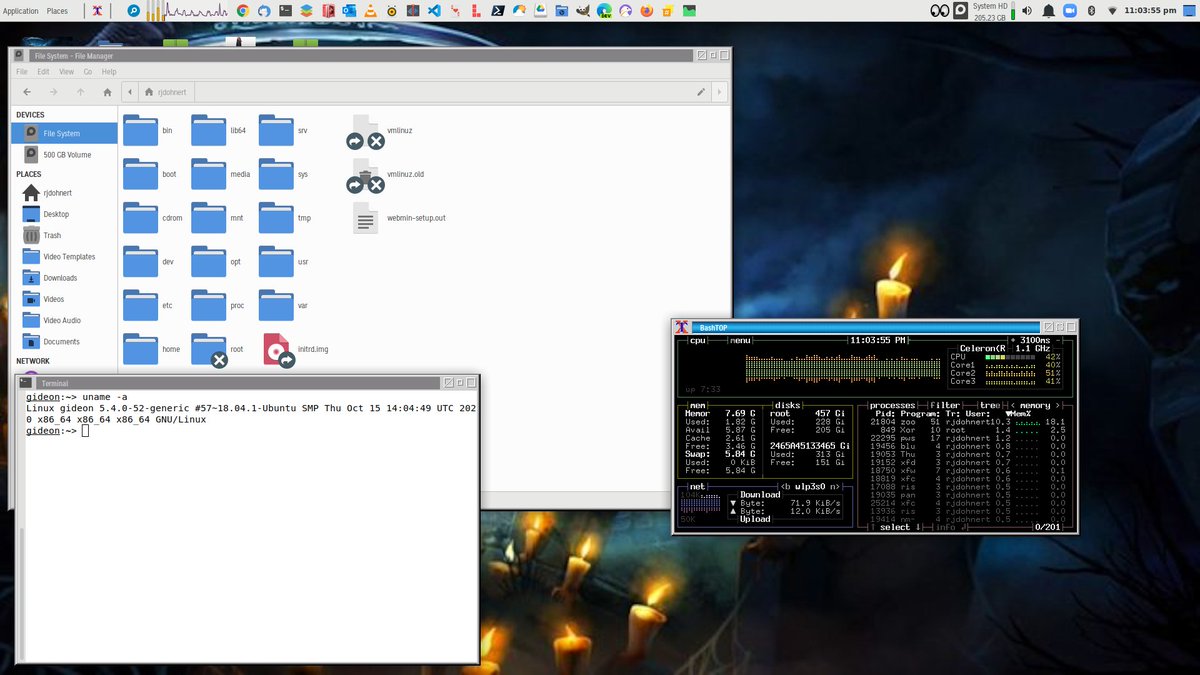The image size is (1200, 675).
Task: Open the Places menu in top panel
Action: (57, 11)
